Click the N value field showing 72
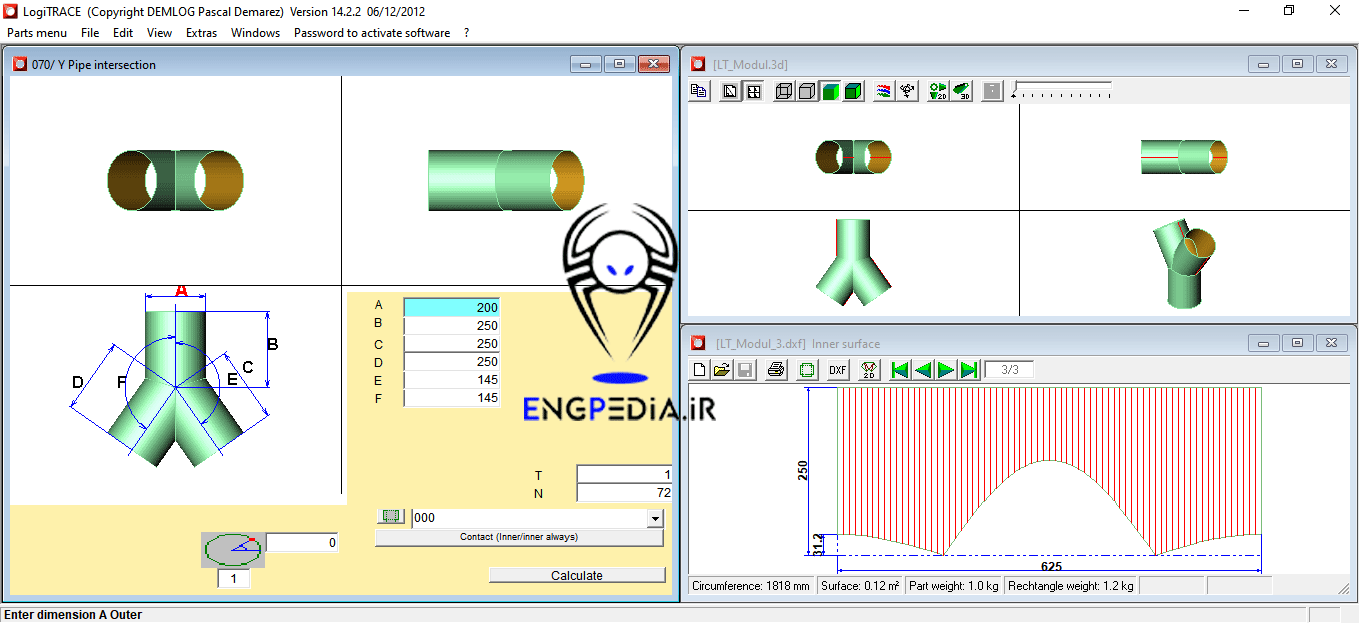This screenshot has height=623, width=1359. [624, 493]
